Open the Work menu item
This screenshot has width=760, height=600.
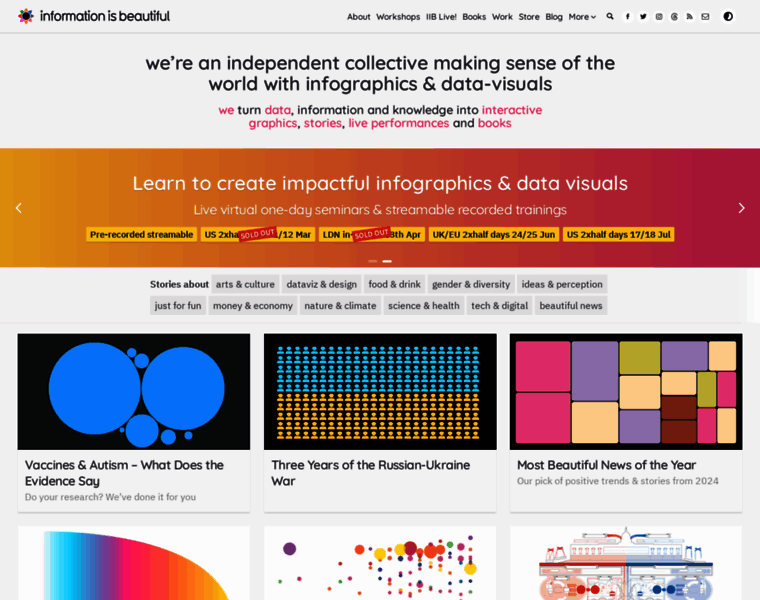coord(502,17)
